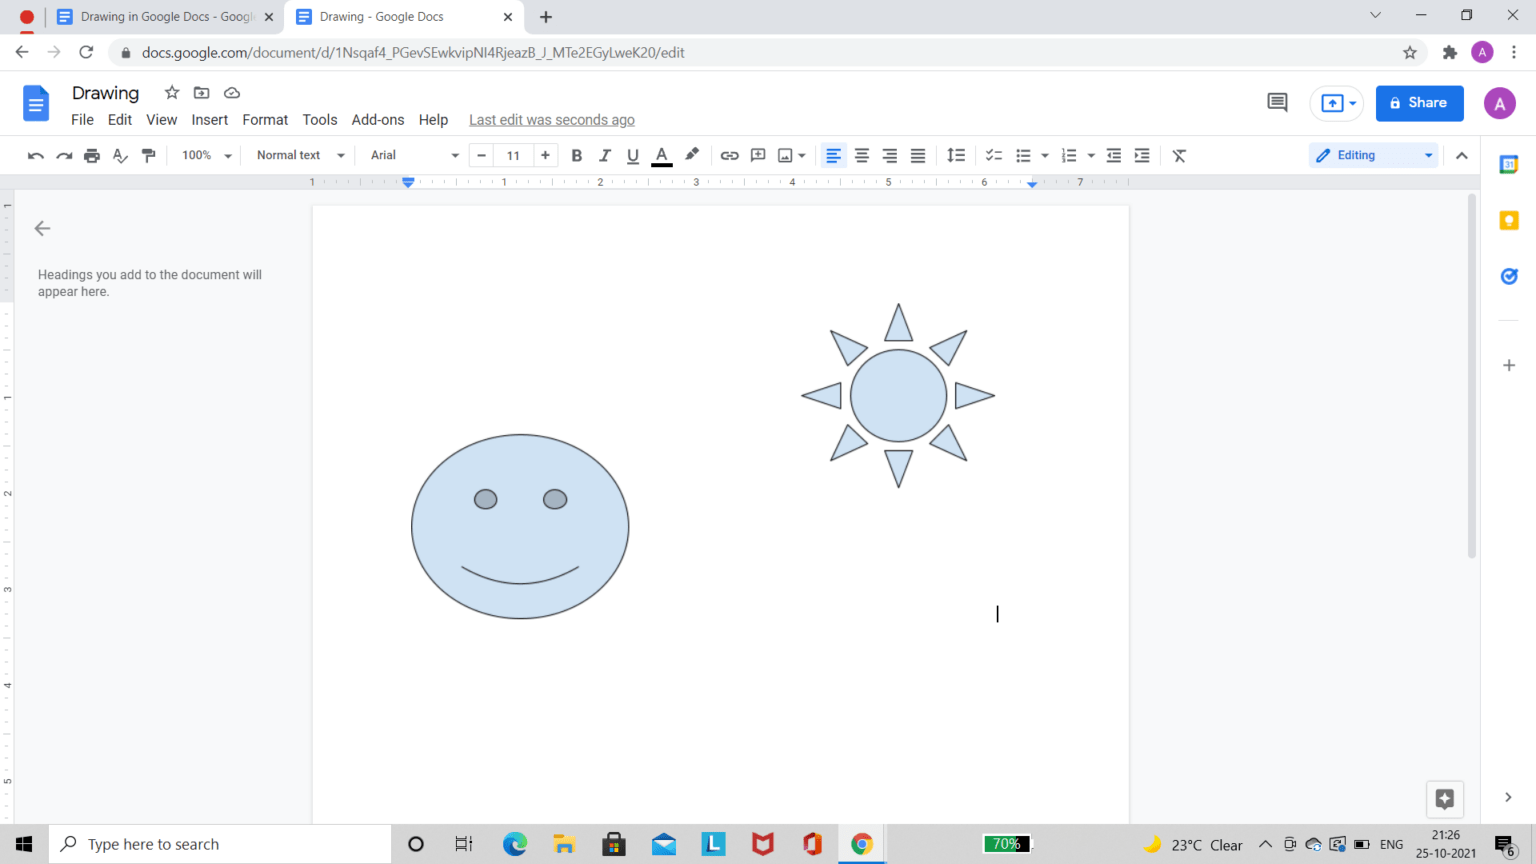Apply underline formatting

tap(632, 155)
